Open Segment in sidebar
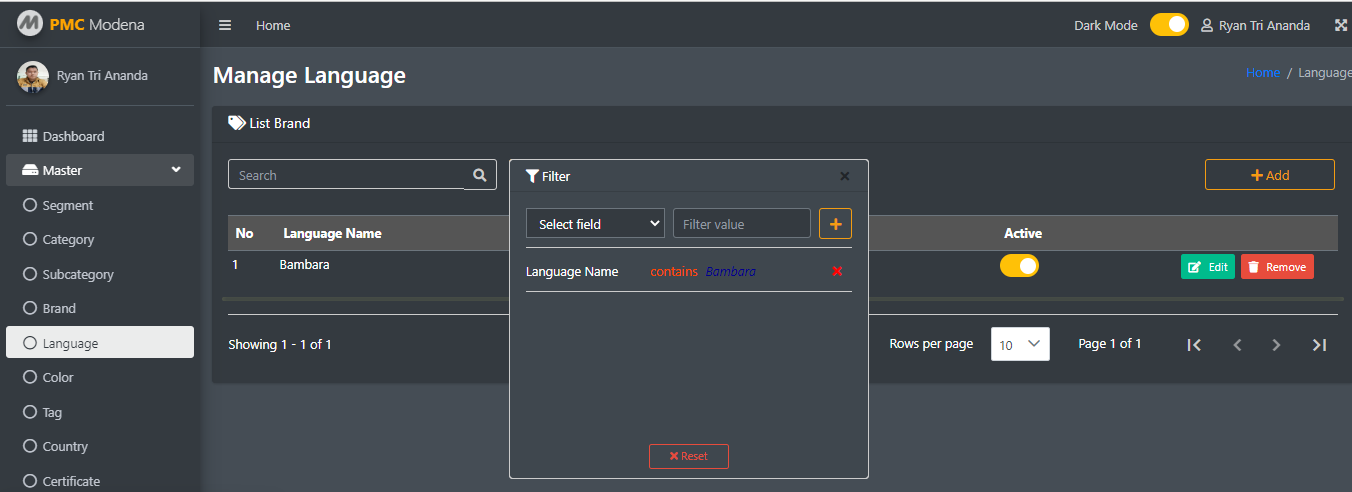1352x492 pixels. click(100, 205)
